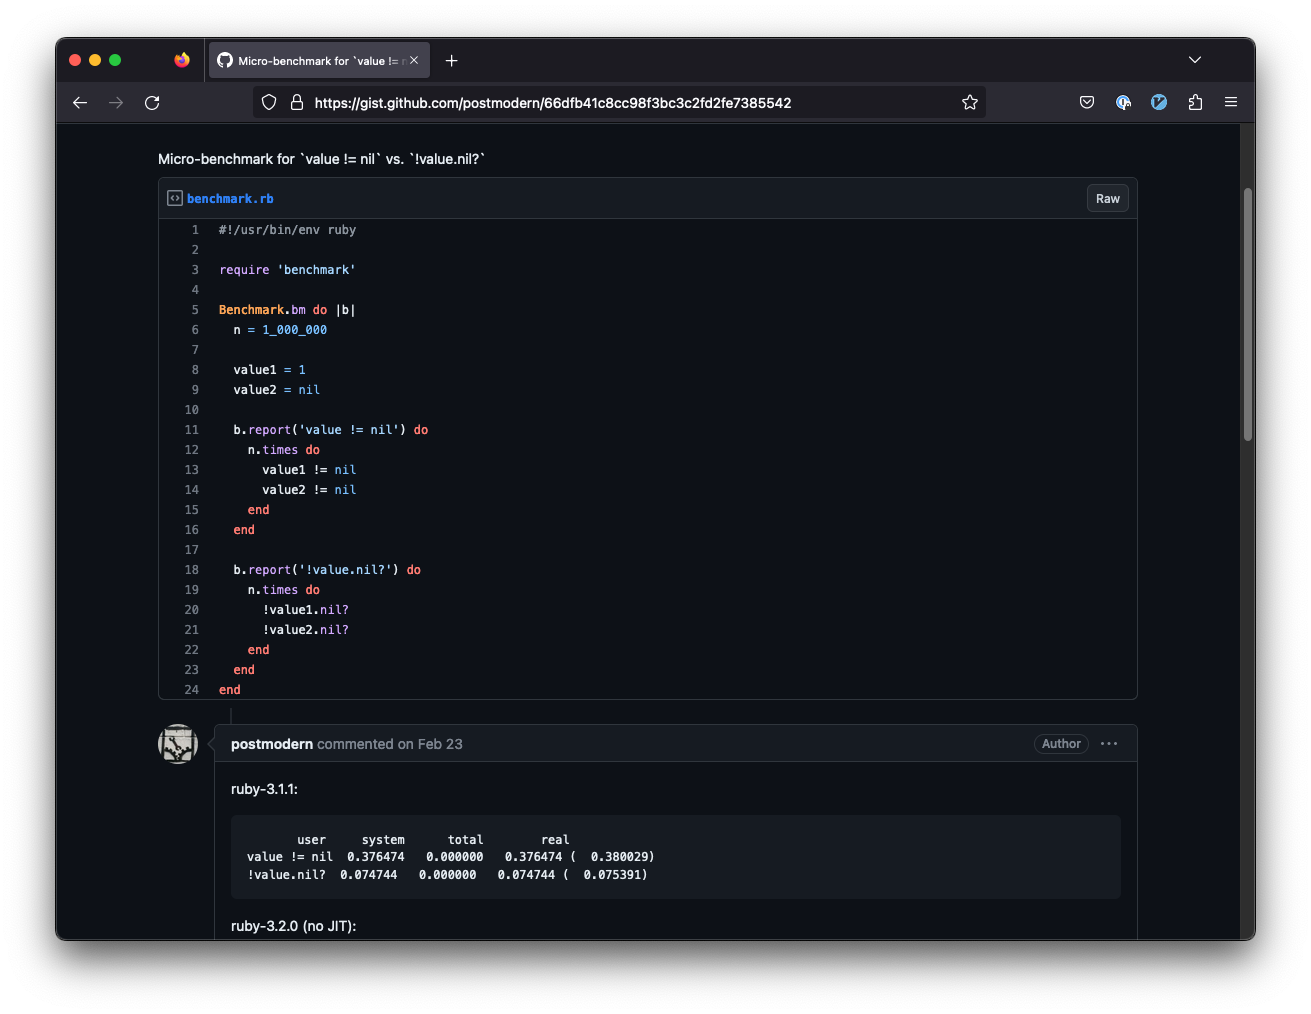This screenshot has height=1014, width=1311.
Task: Save page to Pocket icon
Action: (1087, 102)
